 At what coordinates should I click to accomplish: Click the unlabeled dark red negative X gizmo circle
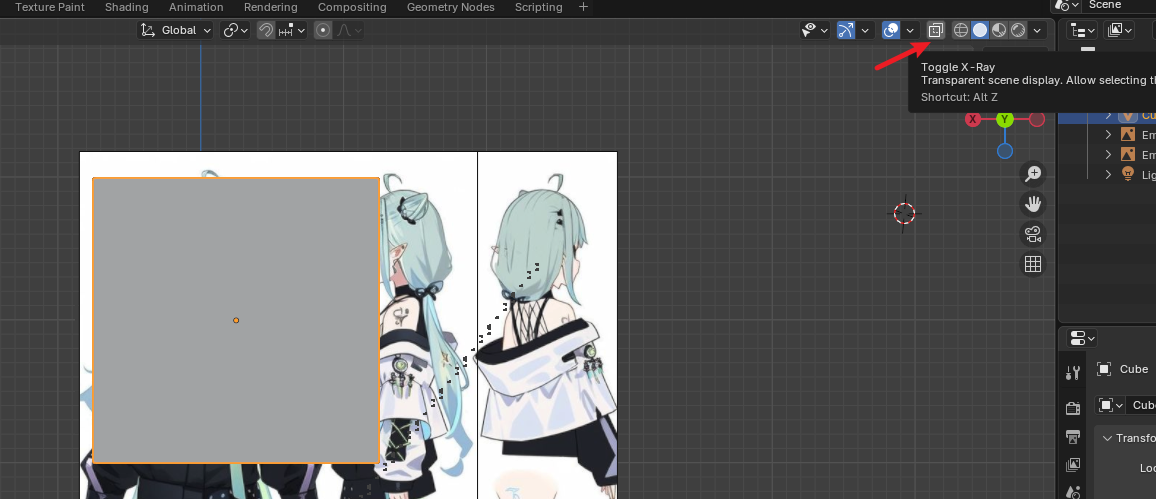click(x=1037, y=119)
